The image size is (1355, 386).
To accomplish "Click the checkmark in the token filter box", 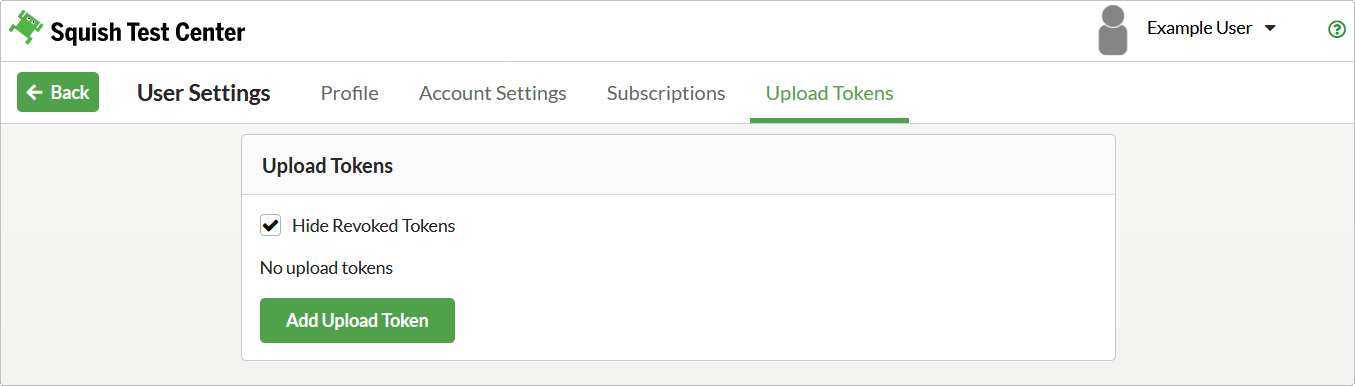I will (270, 226).
